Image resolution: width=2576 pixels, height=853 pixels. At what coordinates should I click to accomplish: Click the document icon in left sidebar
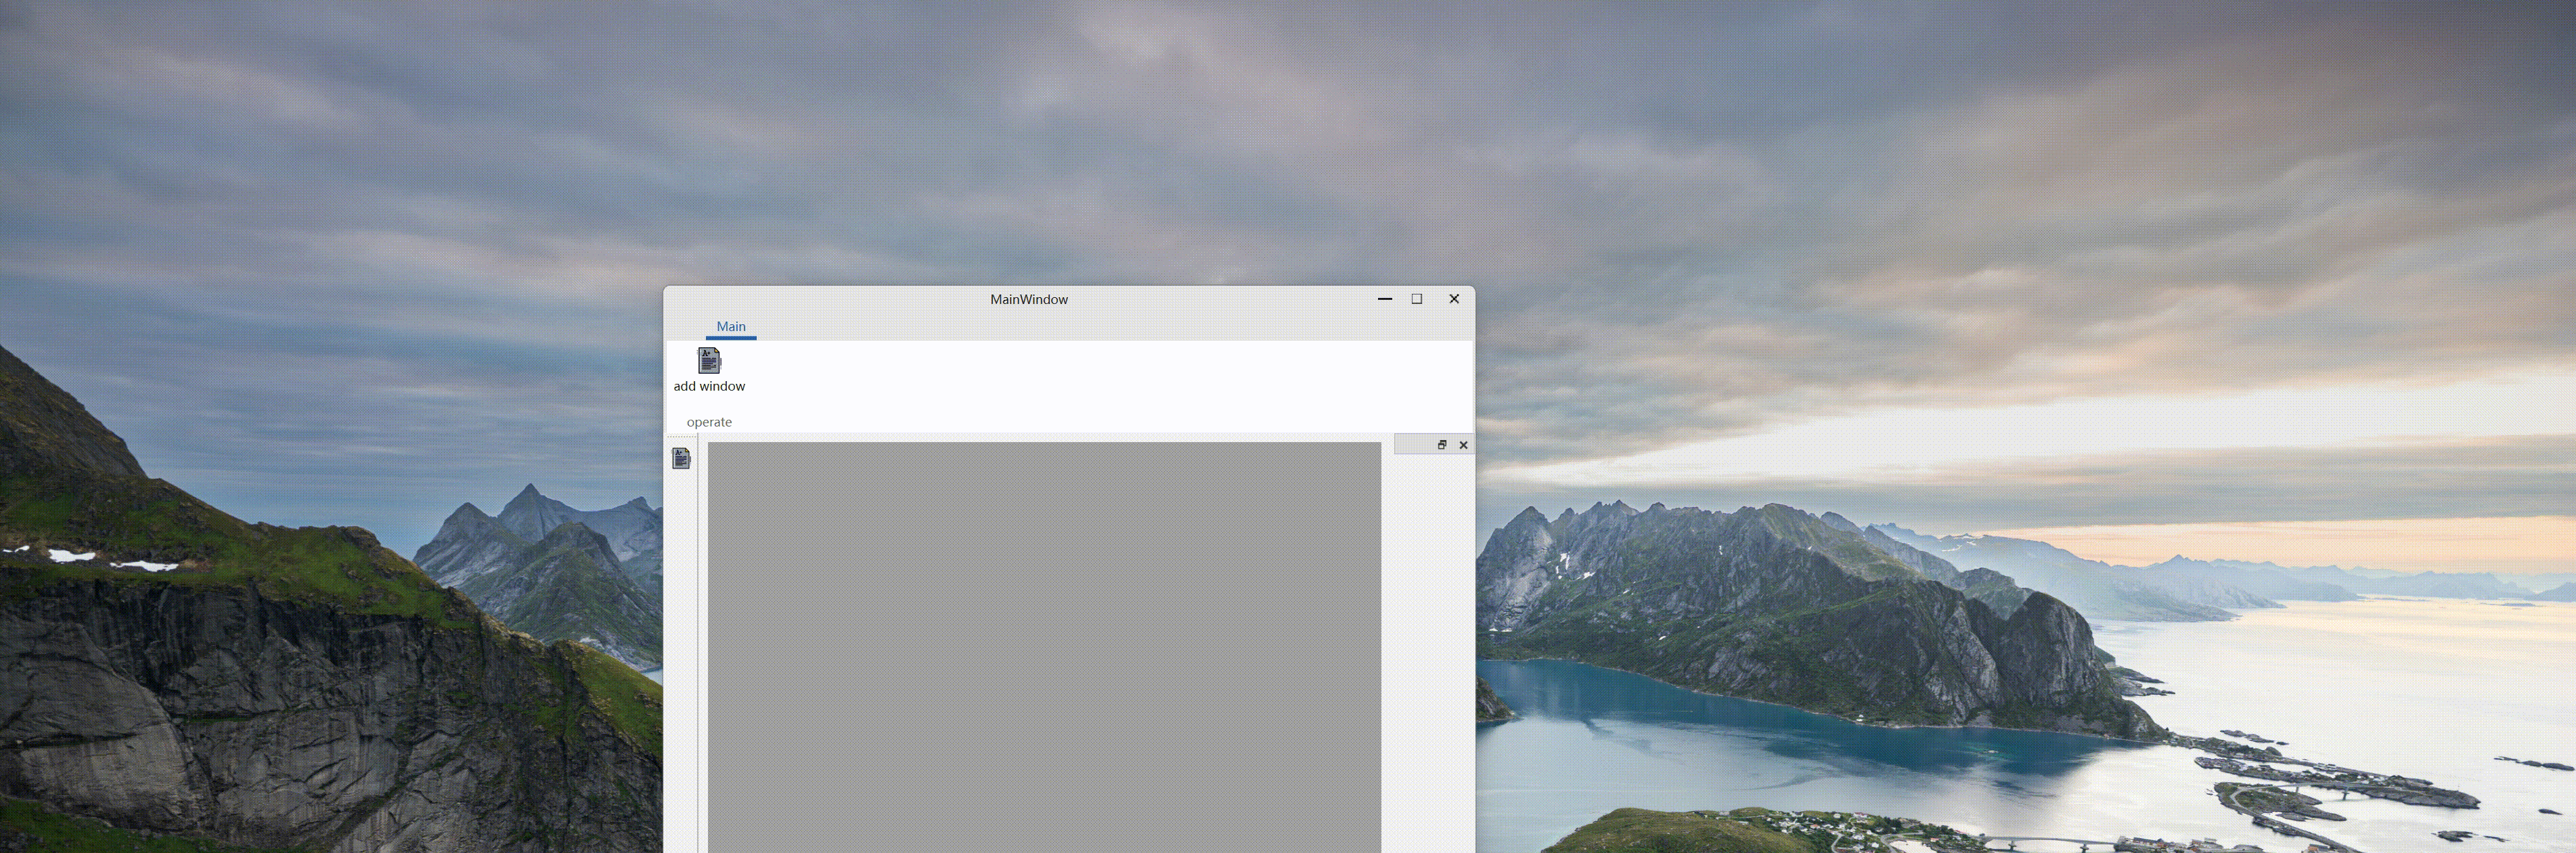click(681, 458)
